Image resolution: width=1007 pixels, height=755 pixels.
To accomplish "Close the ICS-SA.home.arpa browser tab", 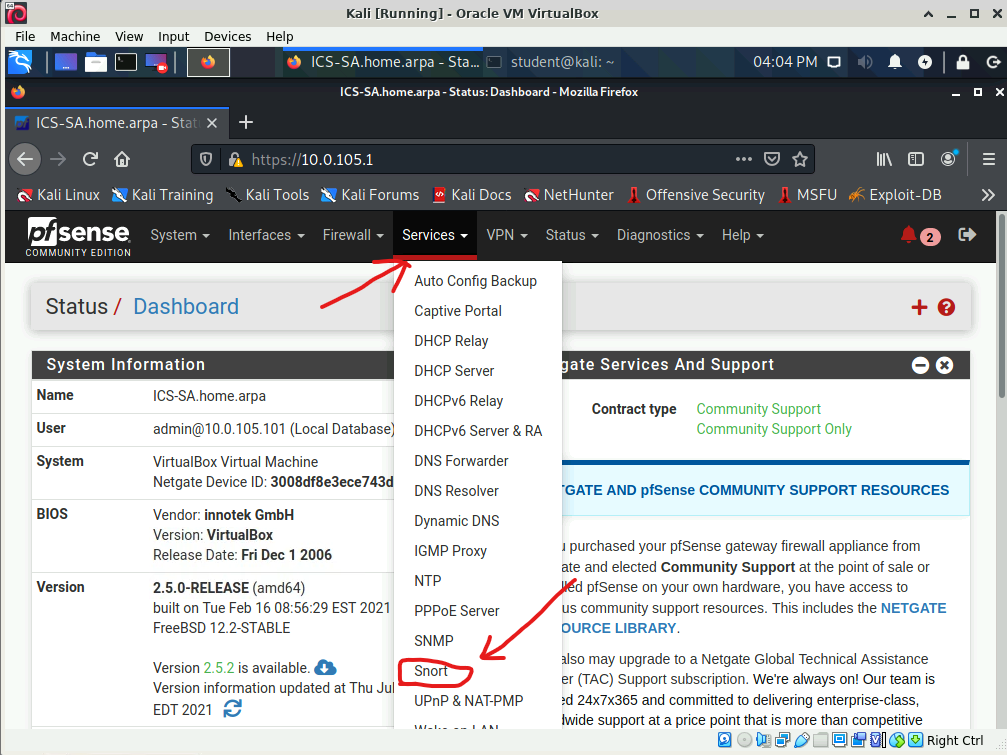I will (x=211, y=123).
